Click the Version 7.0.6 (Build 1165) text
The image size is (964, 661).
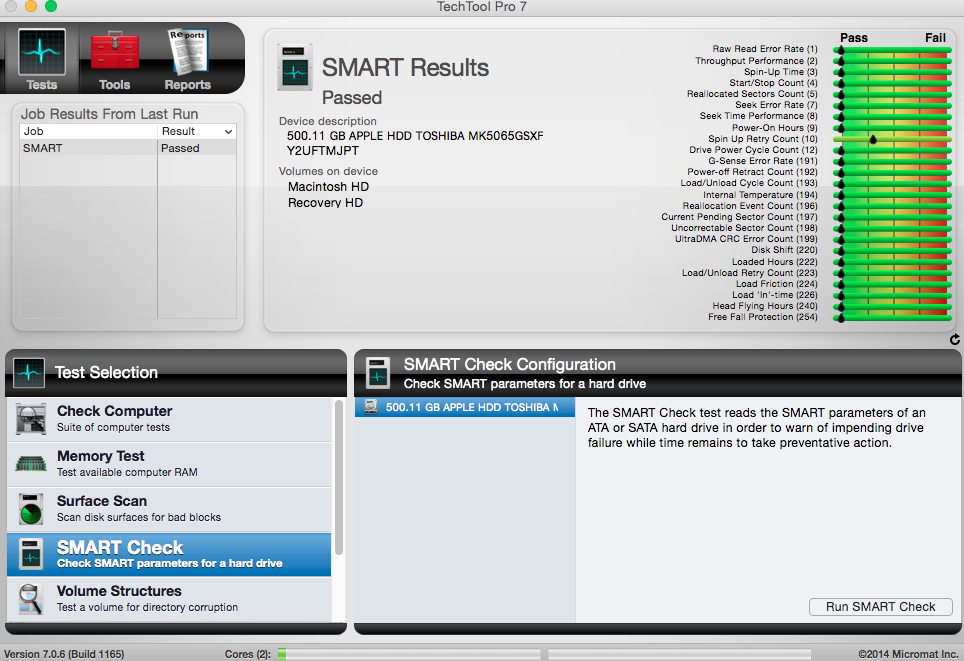pyautogui.click(x=64, y=654)
